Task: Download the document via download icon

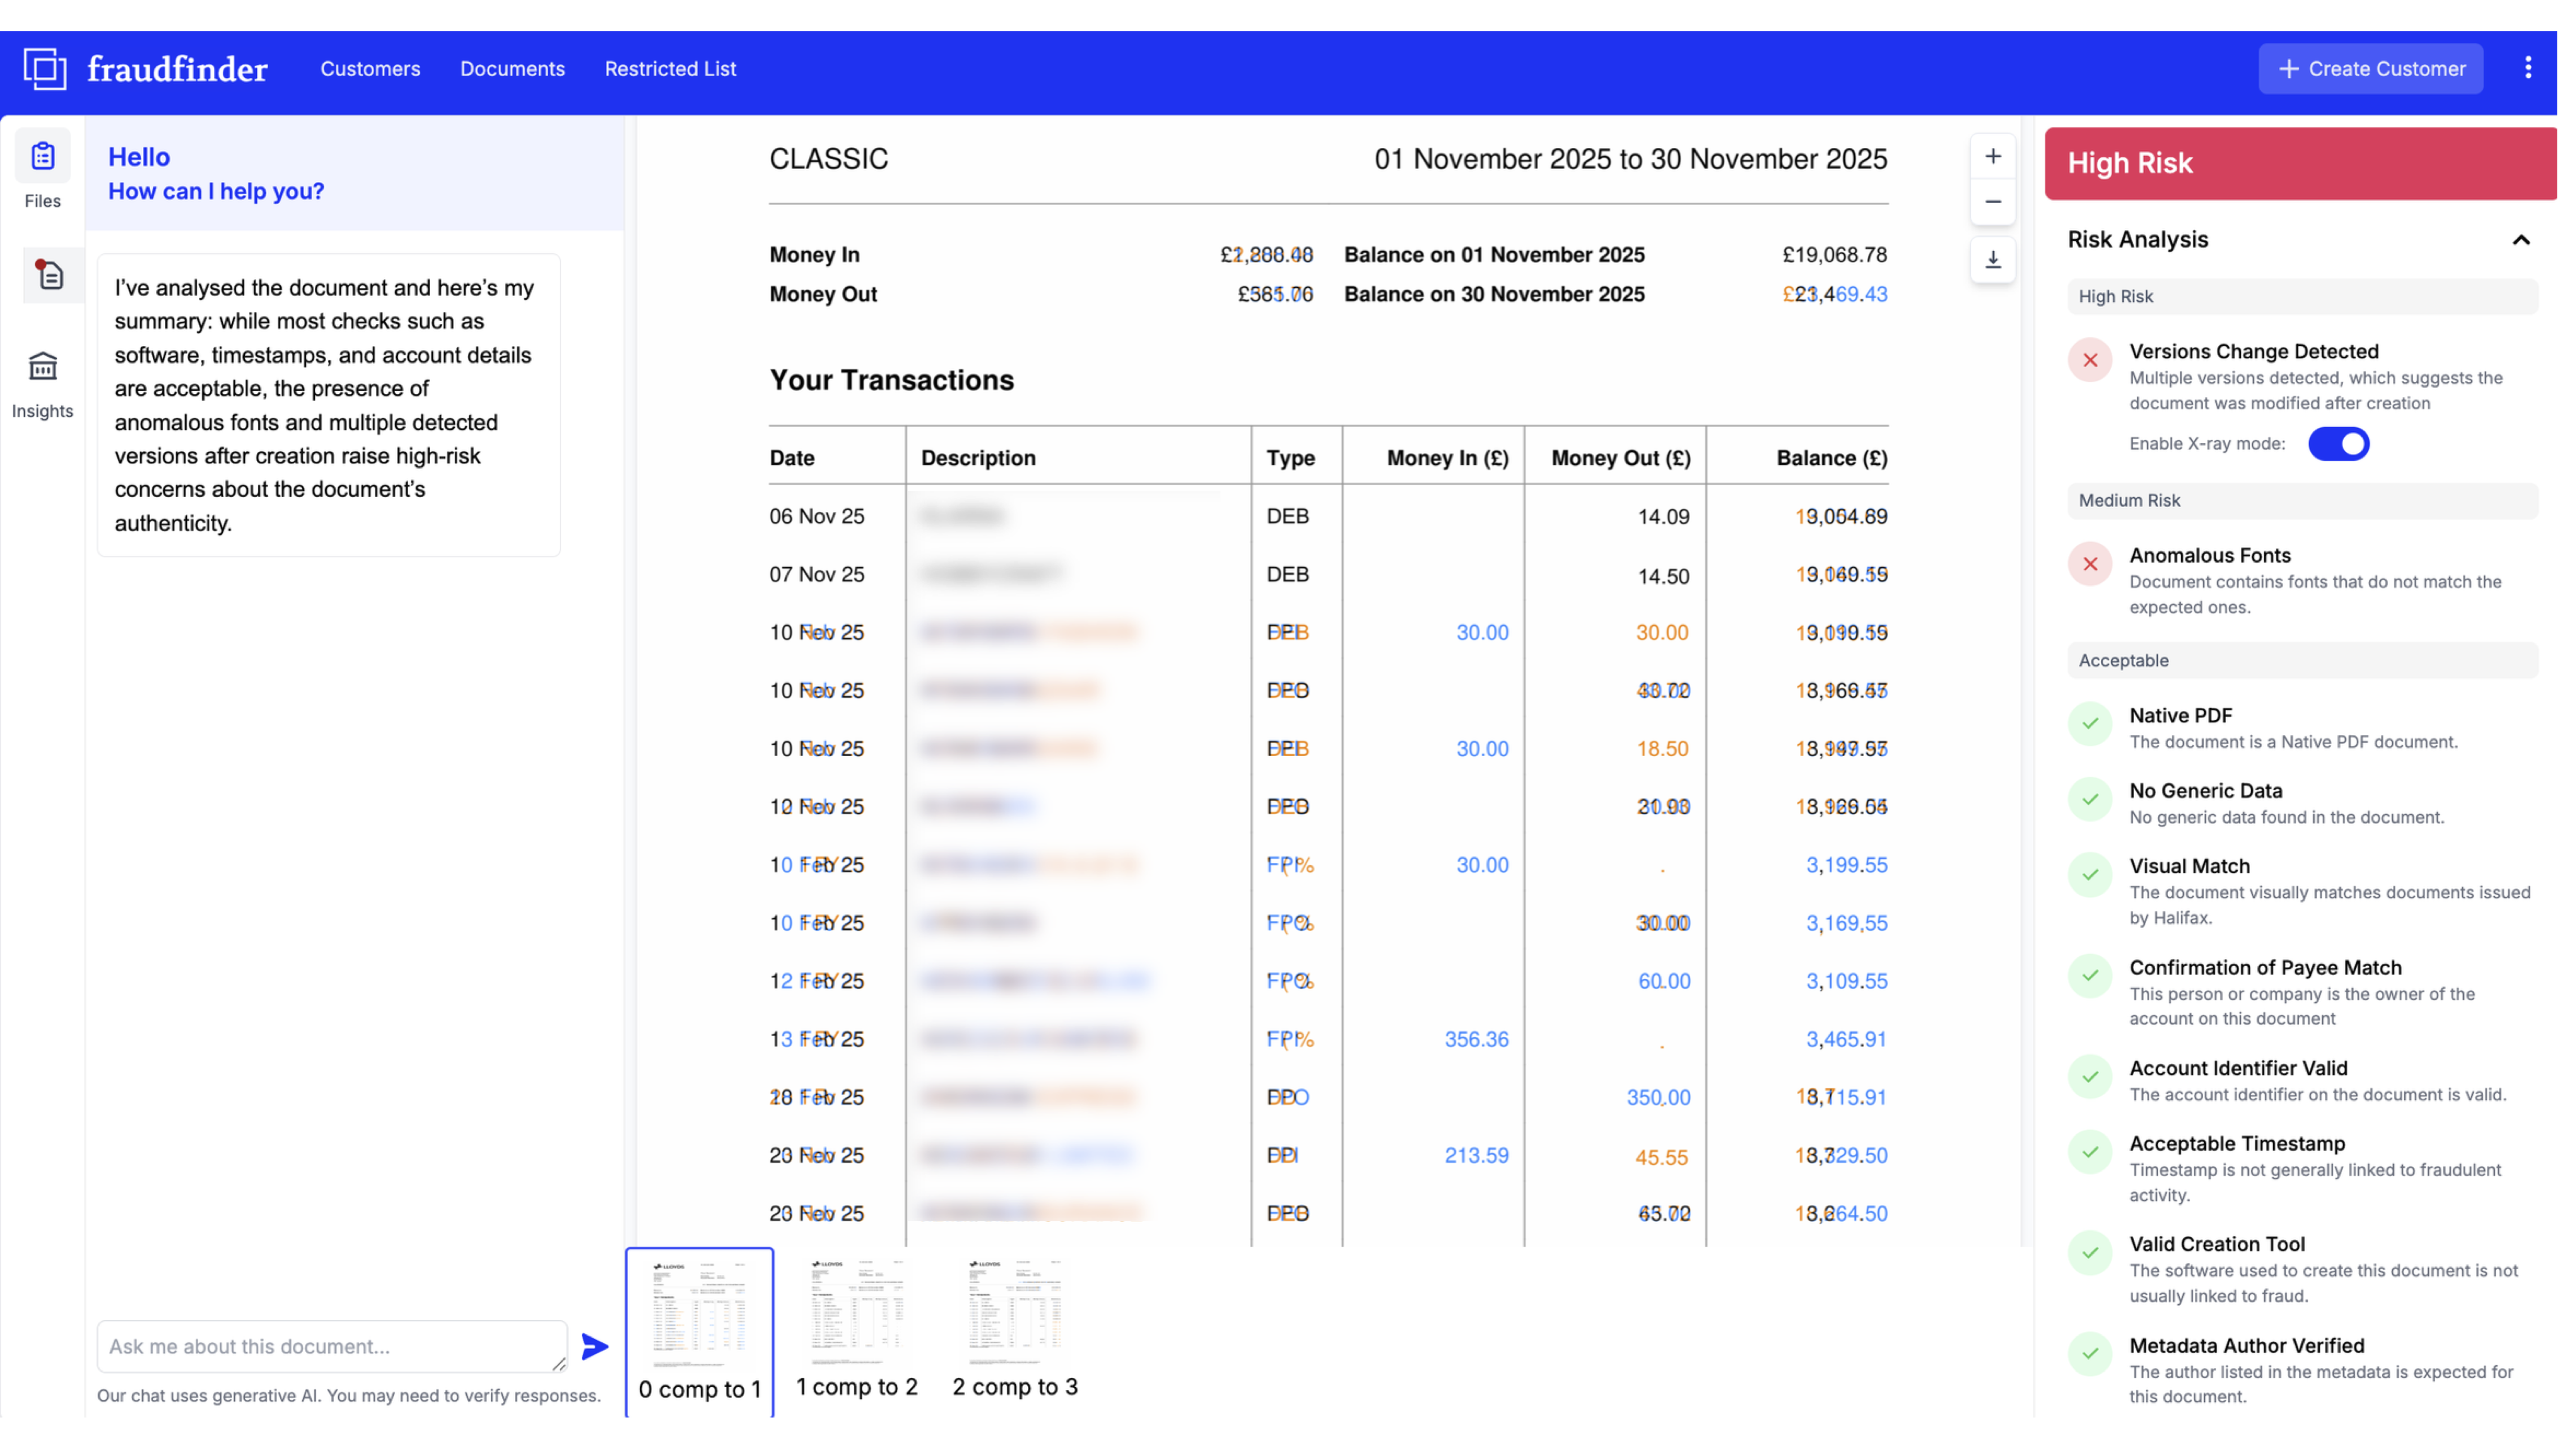Action: [x=1992, y=260]
